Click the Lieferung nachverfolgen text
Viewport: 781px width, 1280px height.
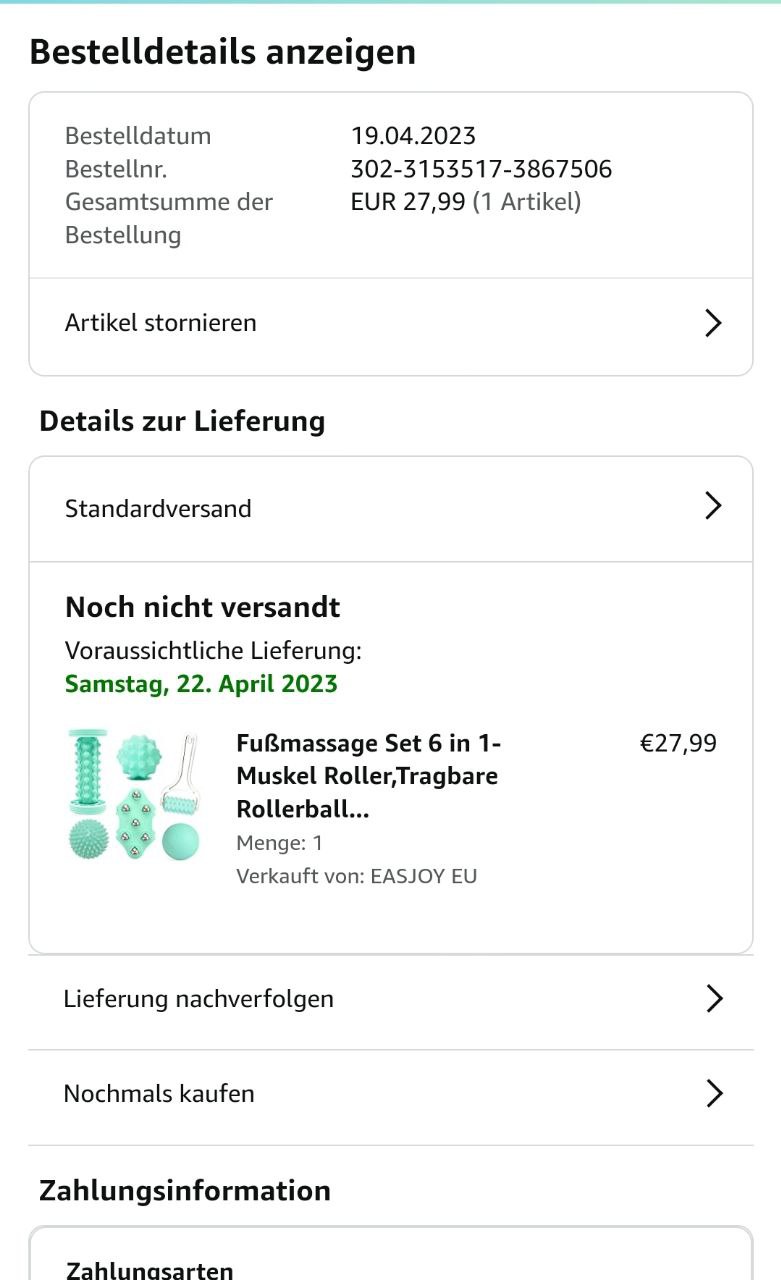(198, 998)
